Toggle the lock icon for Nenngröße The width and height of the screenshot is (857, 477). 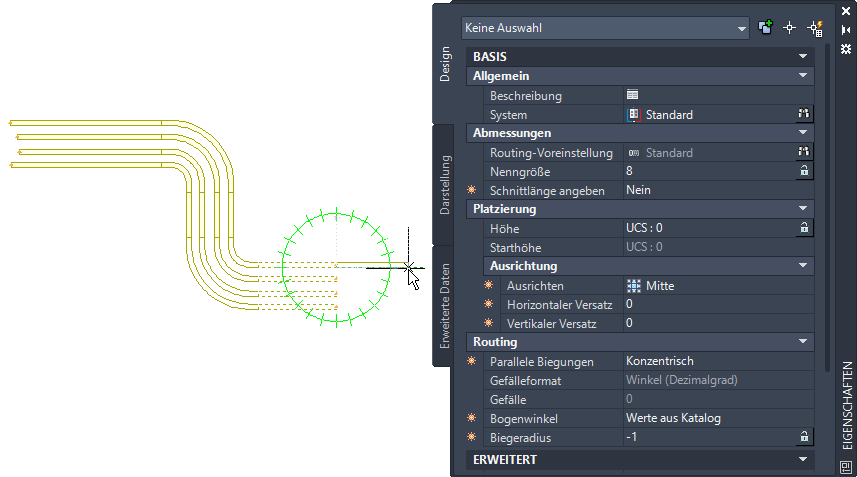point(804,171)
